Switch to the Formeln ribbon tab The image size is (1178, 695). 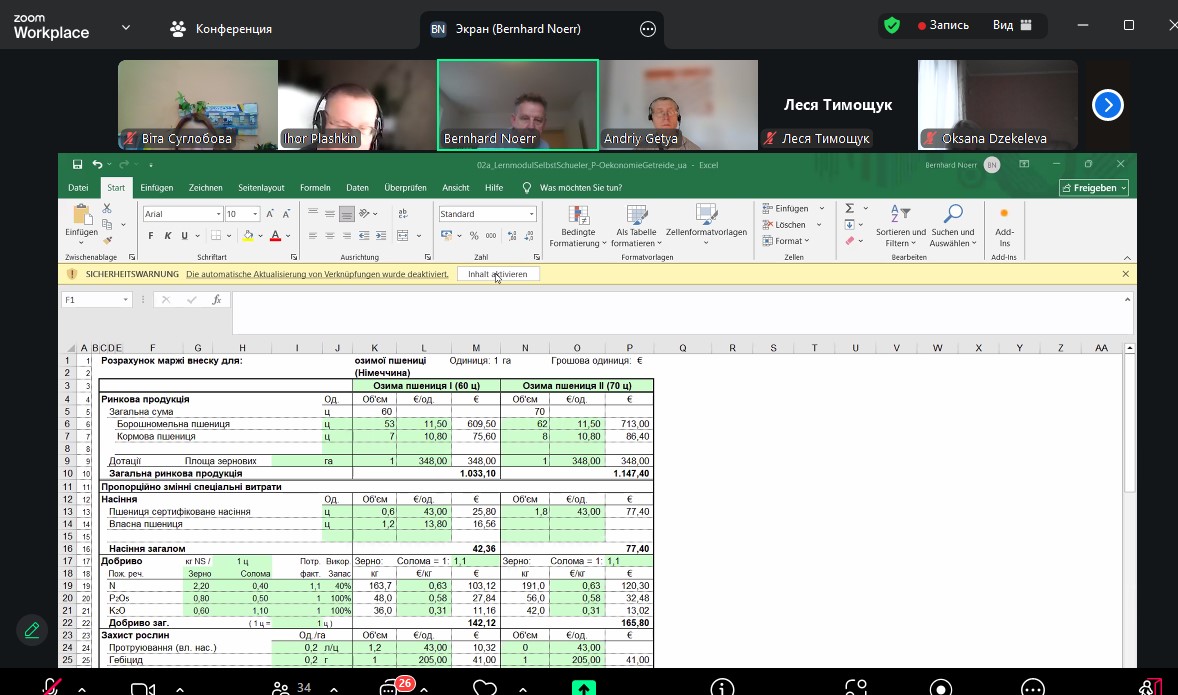[x=315, y=188]
